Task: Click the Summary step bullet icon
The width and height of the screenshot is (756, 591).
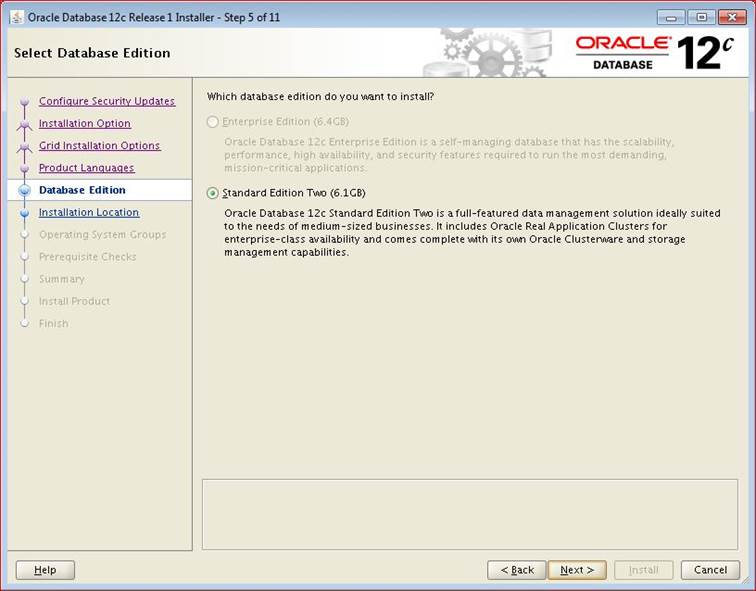Action: [x=24, y=279]
